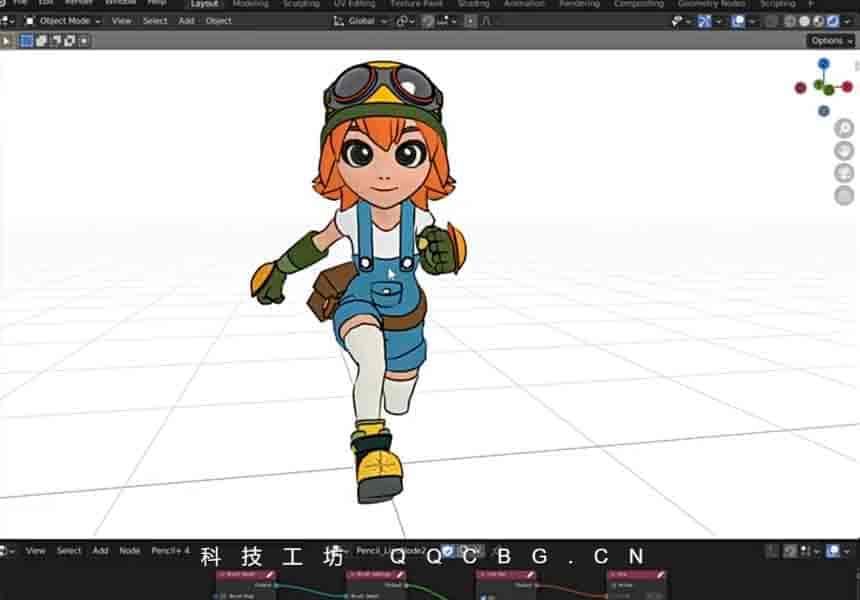Click the zoom view magnifier button

844,128
